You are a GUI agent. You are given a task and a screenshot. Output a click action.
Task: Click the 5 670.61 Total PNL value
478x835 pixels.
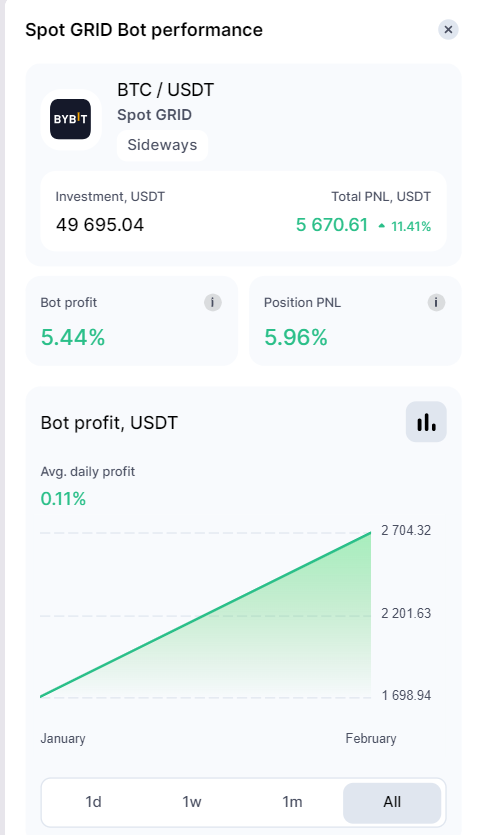332,225
